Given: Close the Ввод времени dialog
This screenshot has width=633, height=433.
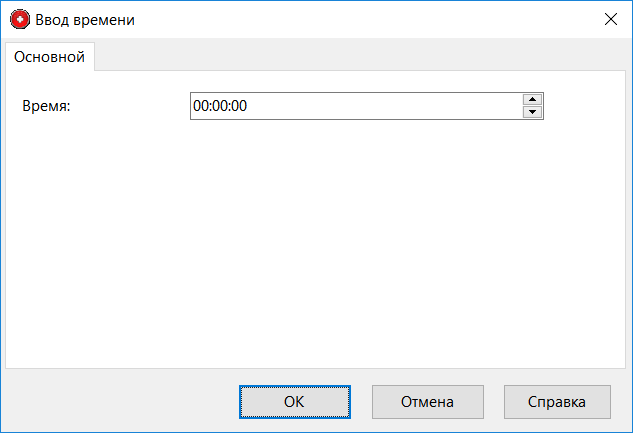Looking at the screenshot, I should (610, 19).
